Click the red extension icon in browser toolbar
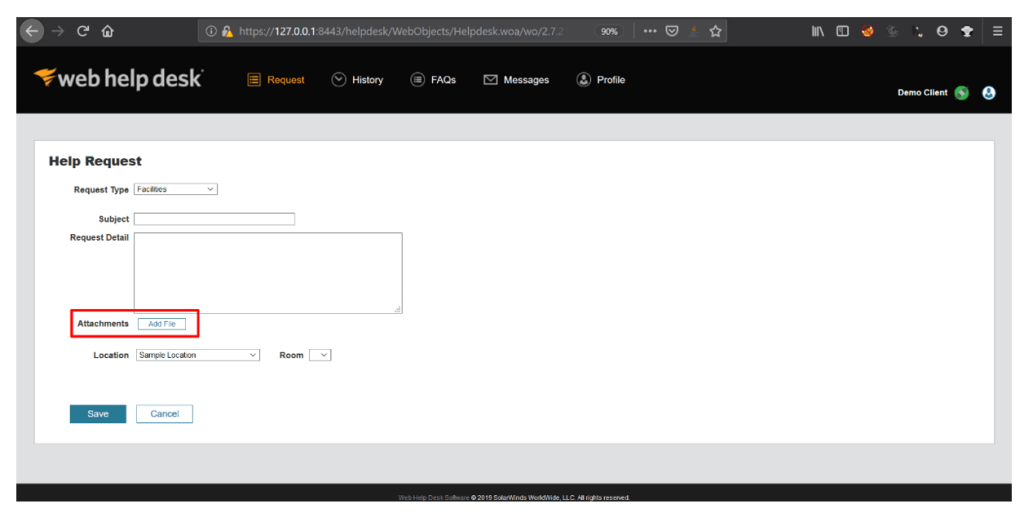The image size is (1024, 517). pyautogui.click(x=867, y=31)
